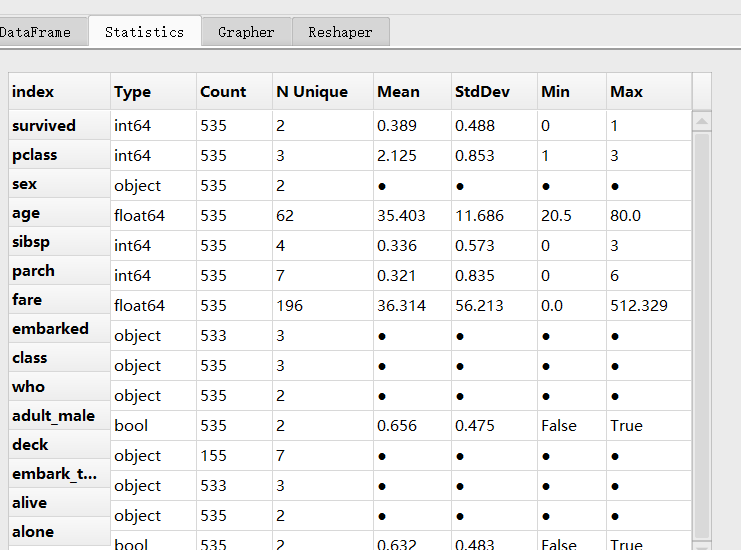This screenshot has height=550, width=741.
Task: Click the count cell showing 155
Action: click(x=234, y=455)
